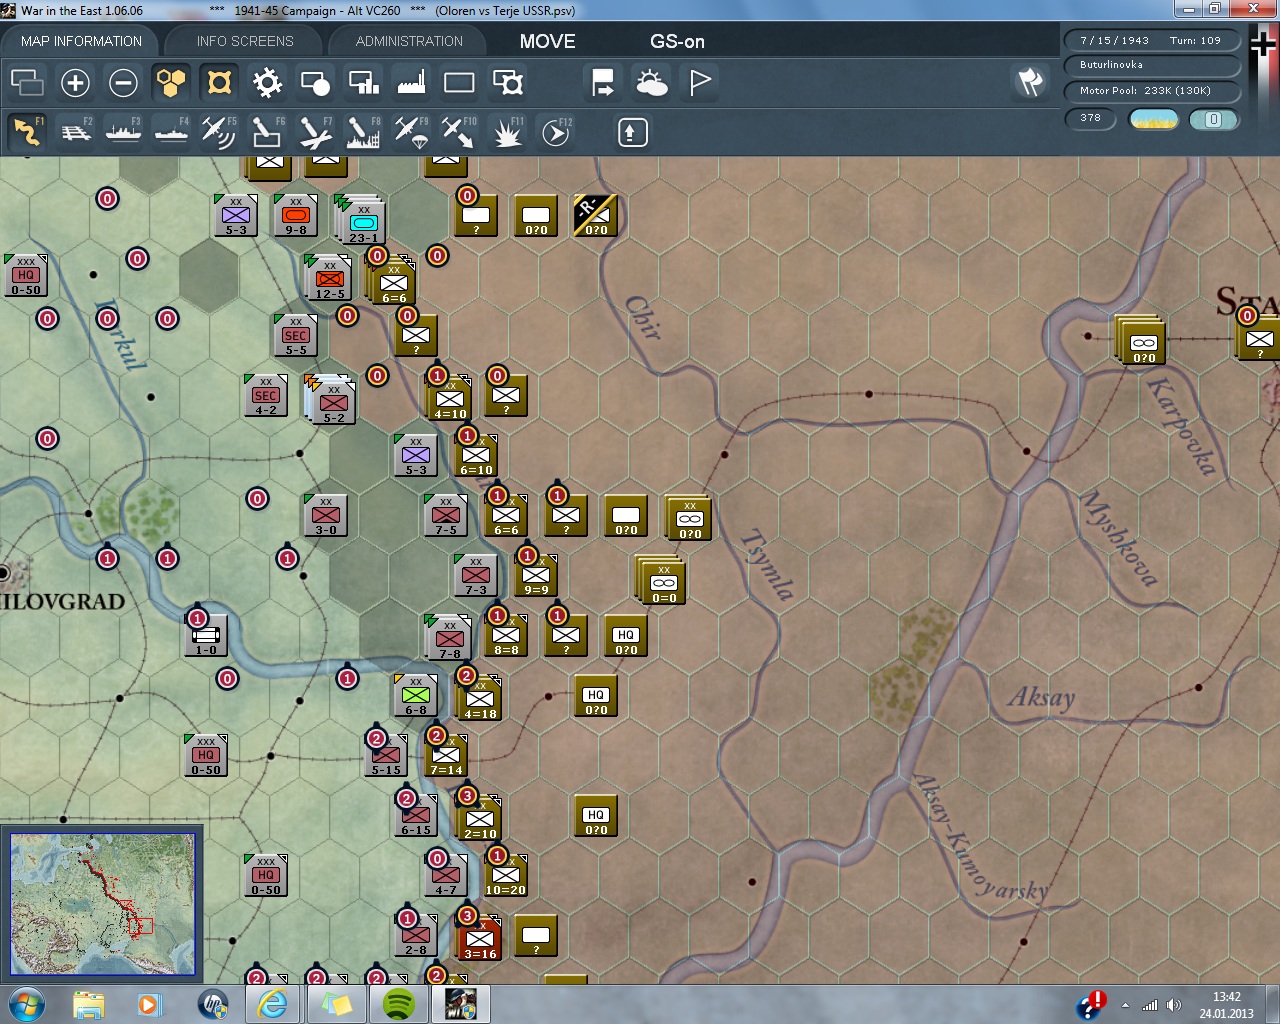Select the 4=18 Soviet unit

[480, 699]
